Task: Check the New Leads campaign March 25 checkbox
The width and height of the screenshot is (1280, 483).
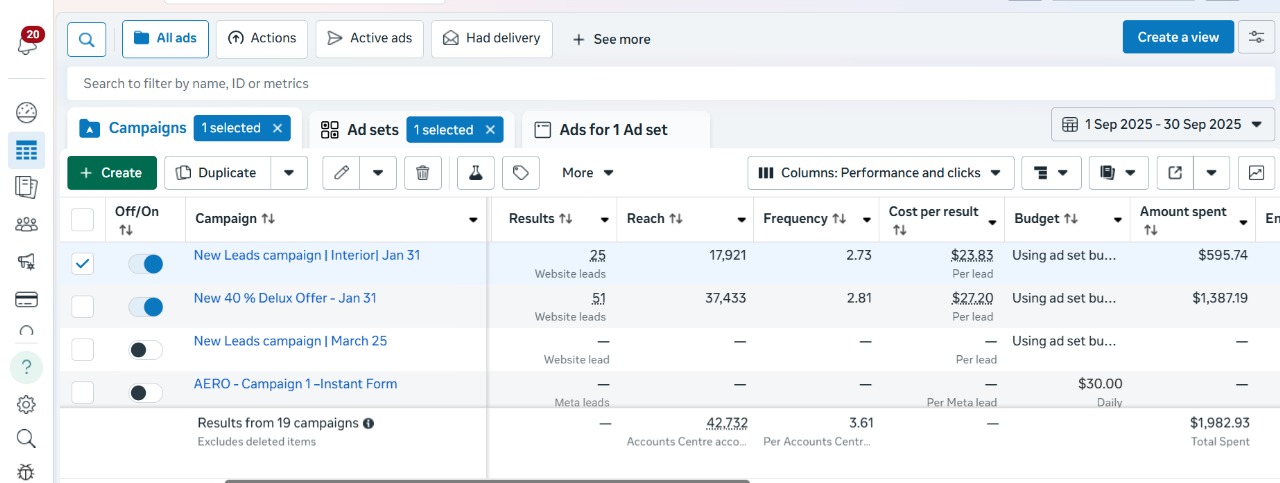Action: point(83,350)
